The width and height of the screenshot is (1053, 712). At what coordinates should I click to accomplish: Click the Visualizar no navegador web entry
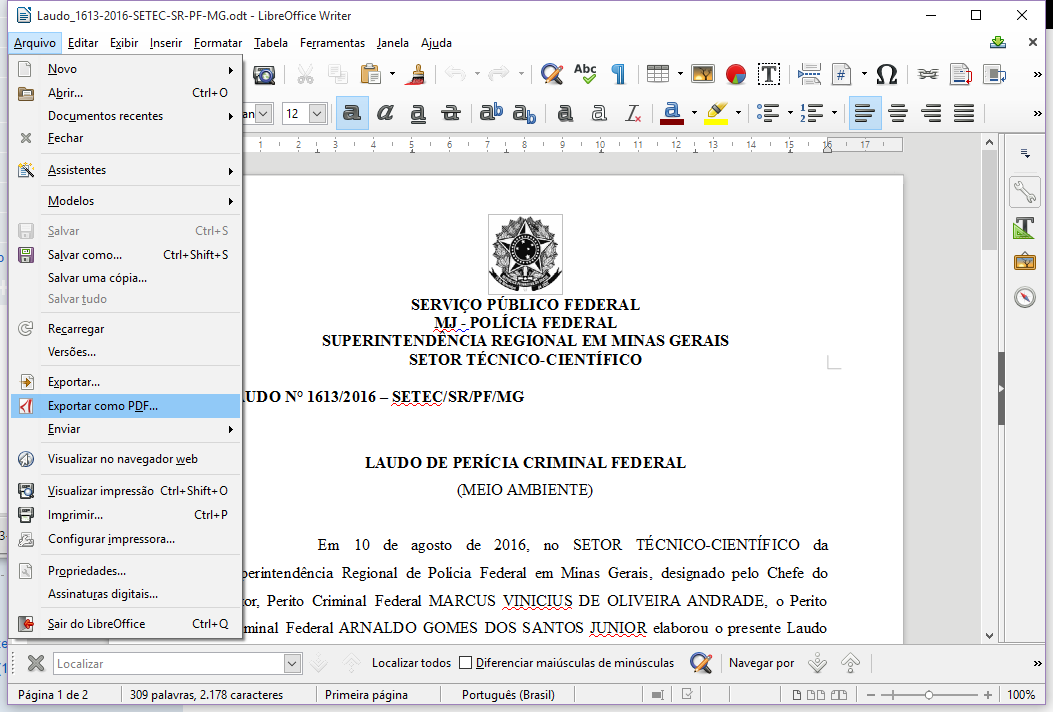(126, 459)
